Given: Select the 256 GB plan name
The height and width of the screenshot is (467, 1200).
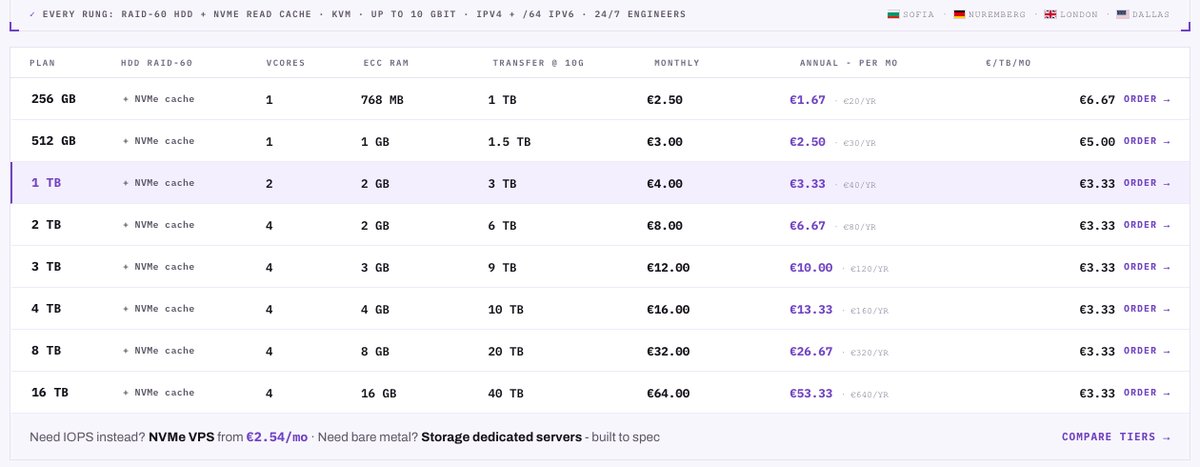Looking at the screenshot, I should (53, 99).
